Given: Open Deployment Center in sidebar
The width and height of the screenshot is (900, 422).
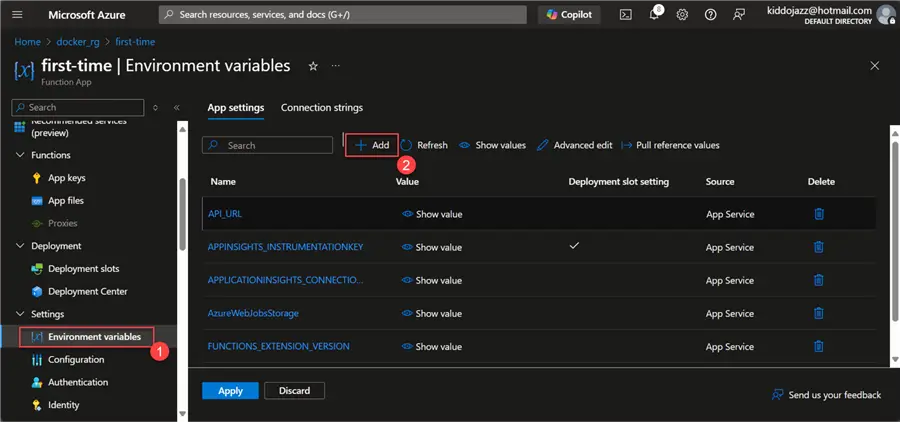Looking at the screenshot, I should click(x=88, y=291).
